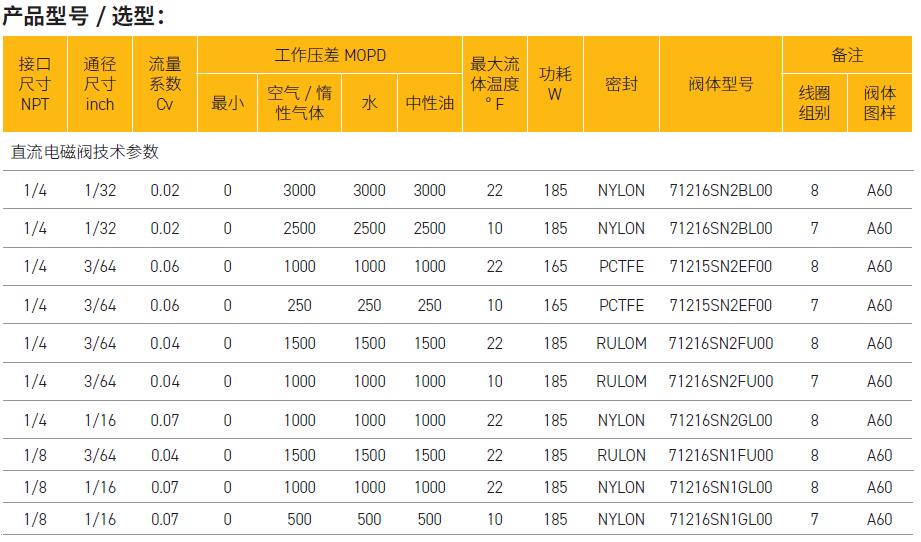Image resolution: width=921 pixels, height=542 pixels.
Task: Click 1/8 in the 71216SN1FU00 row
Action: [35, 456]
